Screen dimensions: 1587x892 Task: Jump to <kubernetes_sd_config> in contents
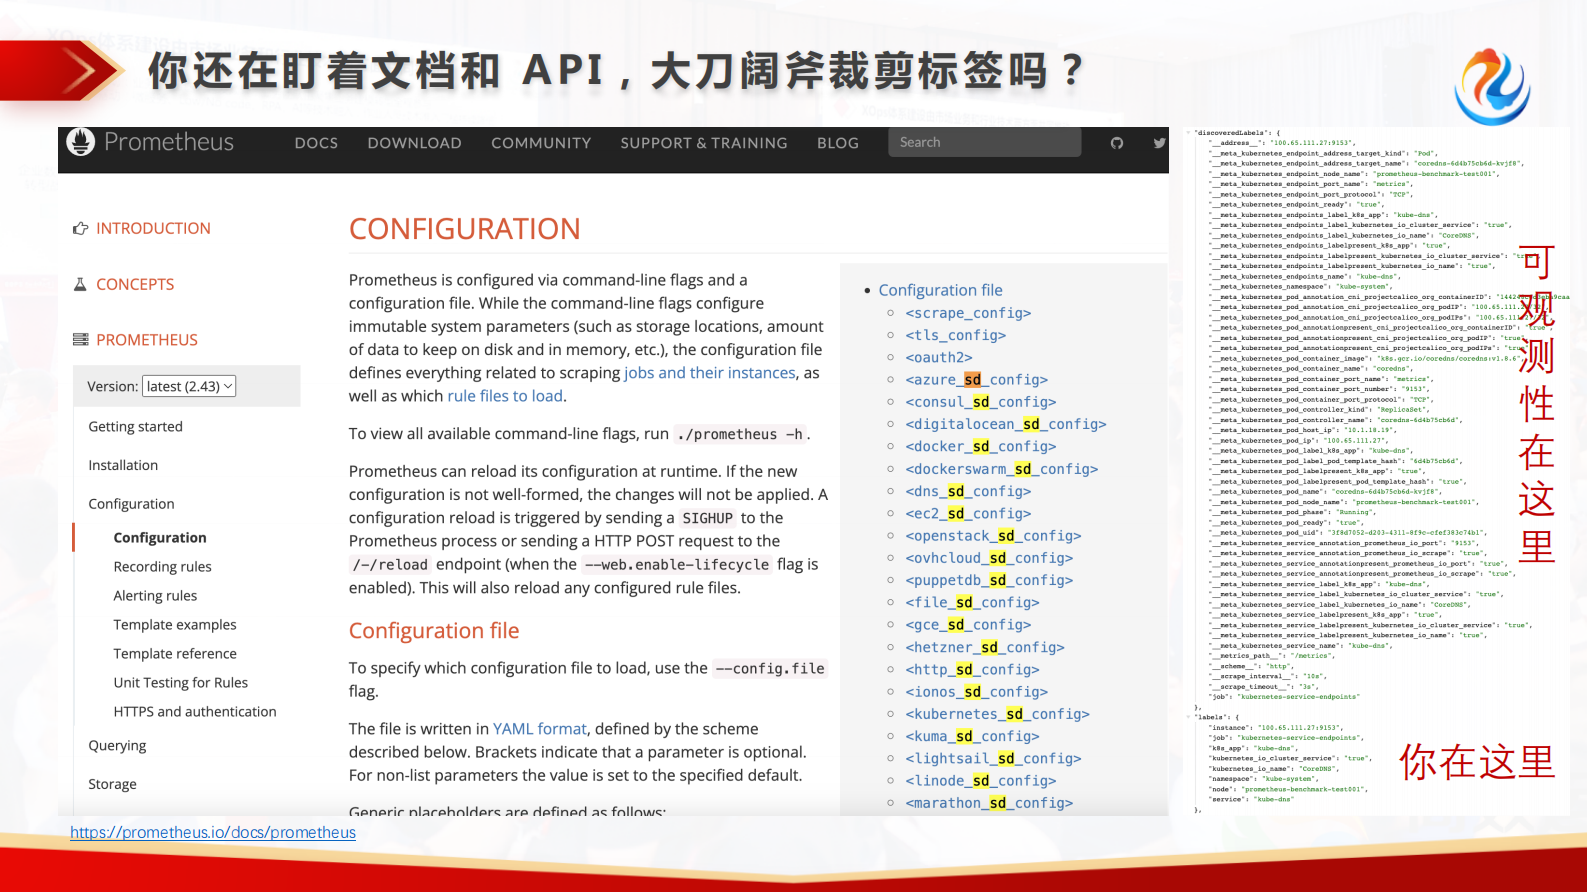coord(997,713)
